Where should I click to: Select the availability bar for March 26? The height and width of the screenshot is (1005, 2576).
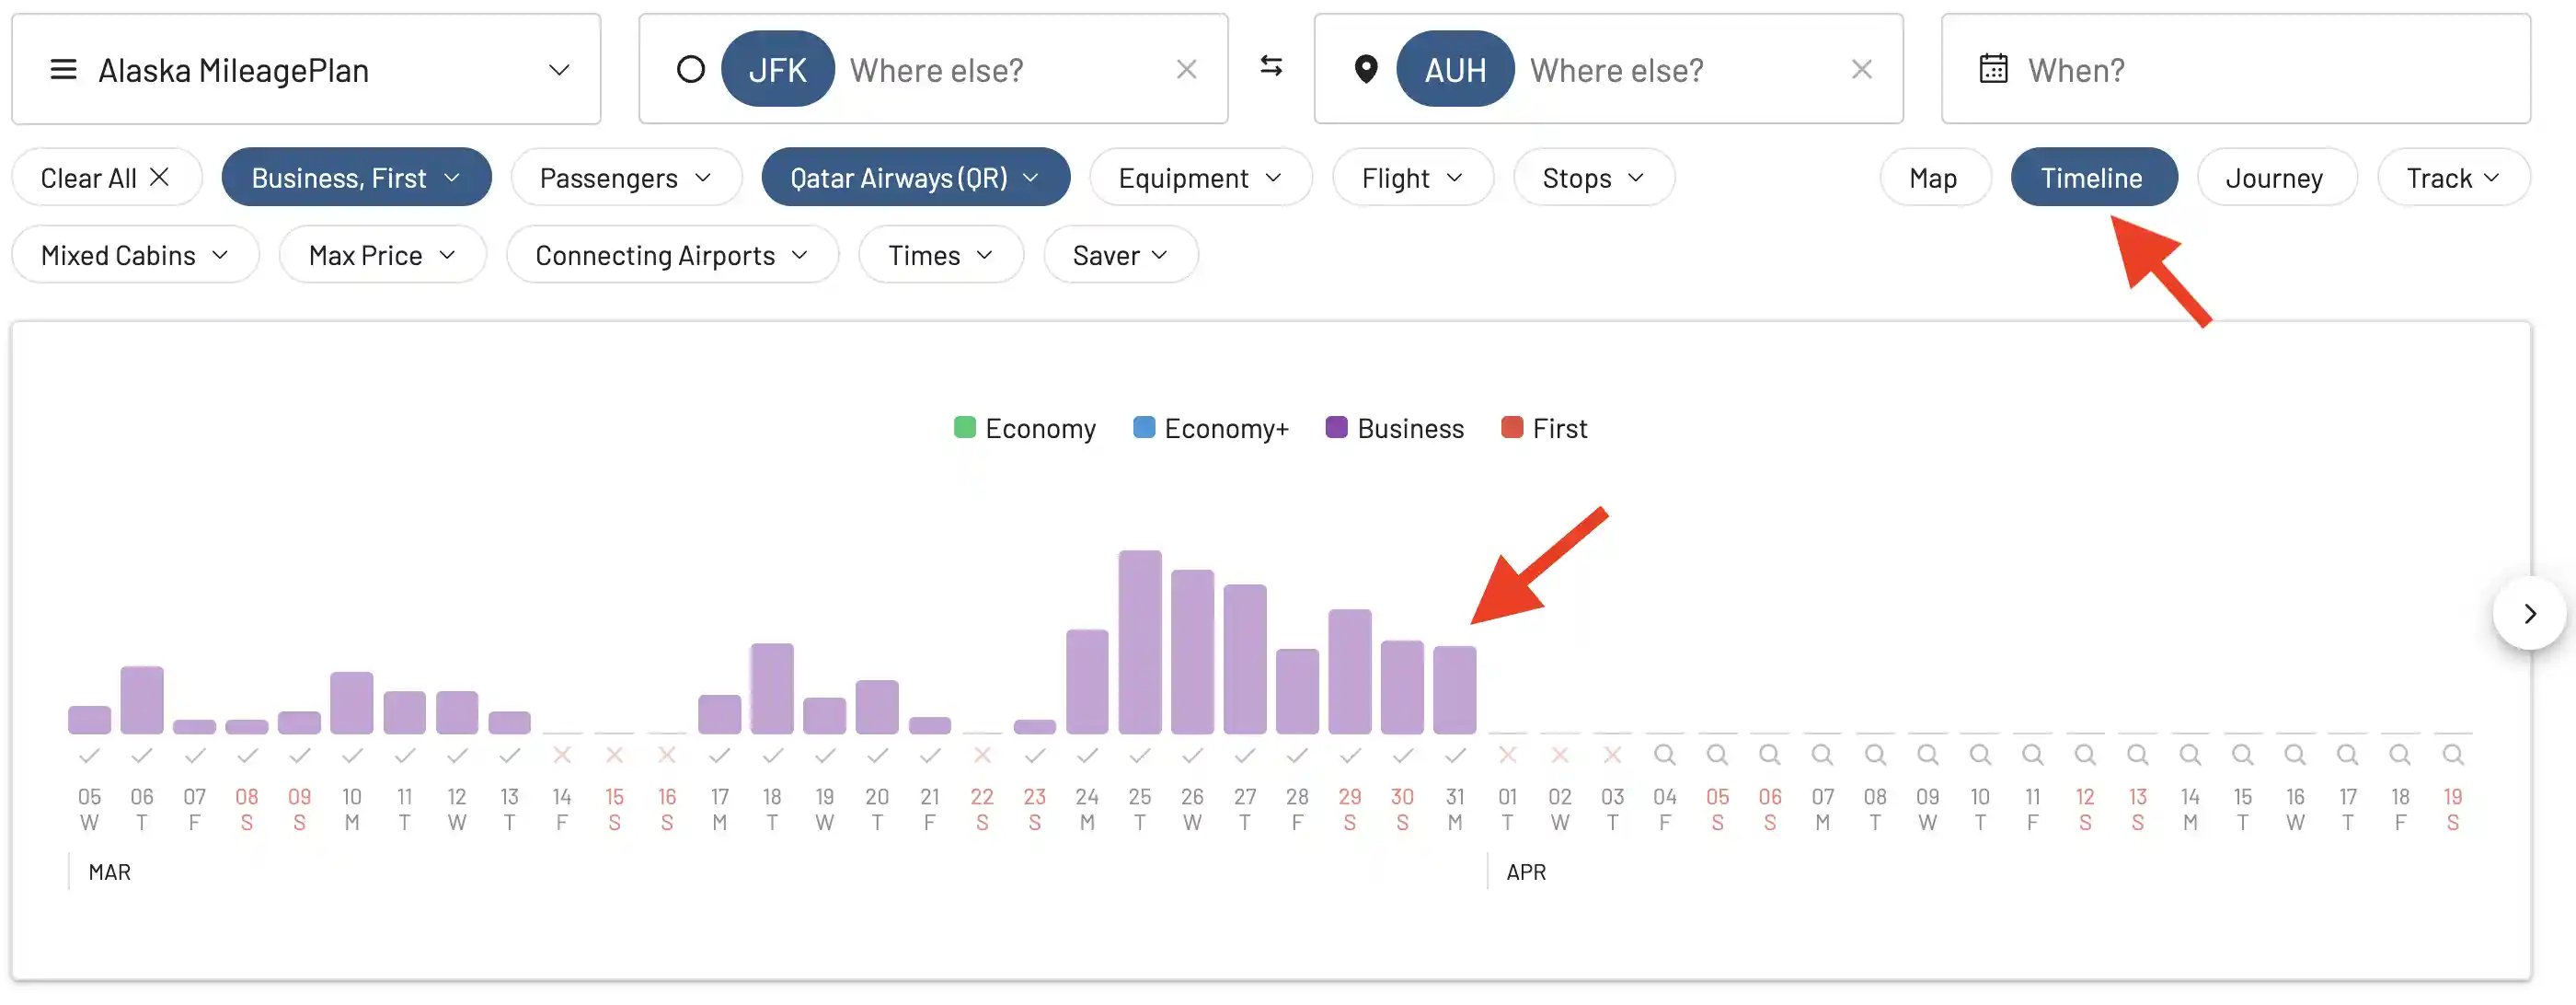(1192, 652)
